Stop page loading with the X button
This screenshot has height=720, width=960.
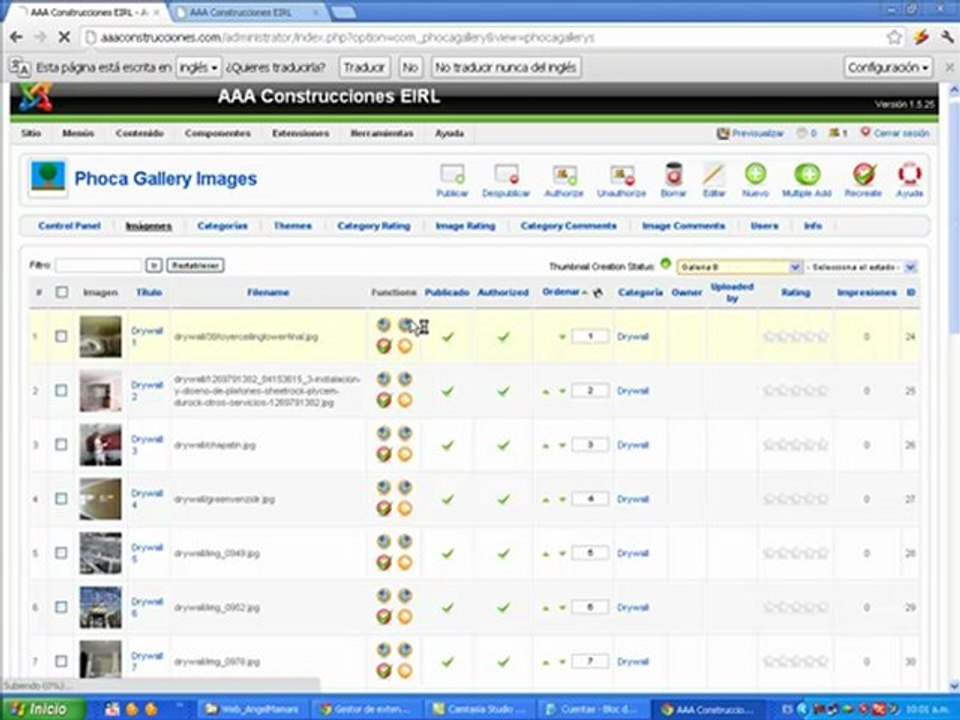pyautogui.click(x=64, y=37)
